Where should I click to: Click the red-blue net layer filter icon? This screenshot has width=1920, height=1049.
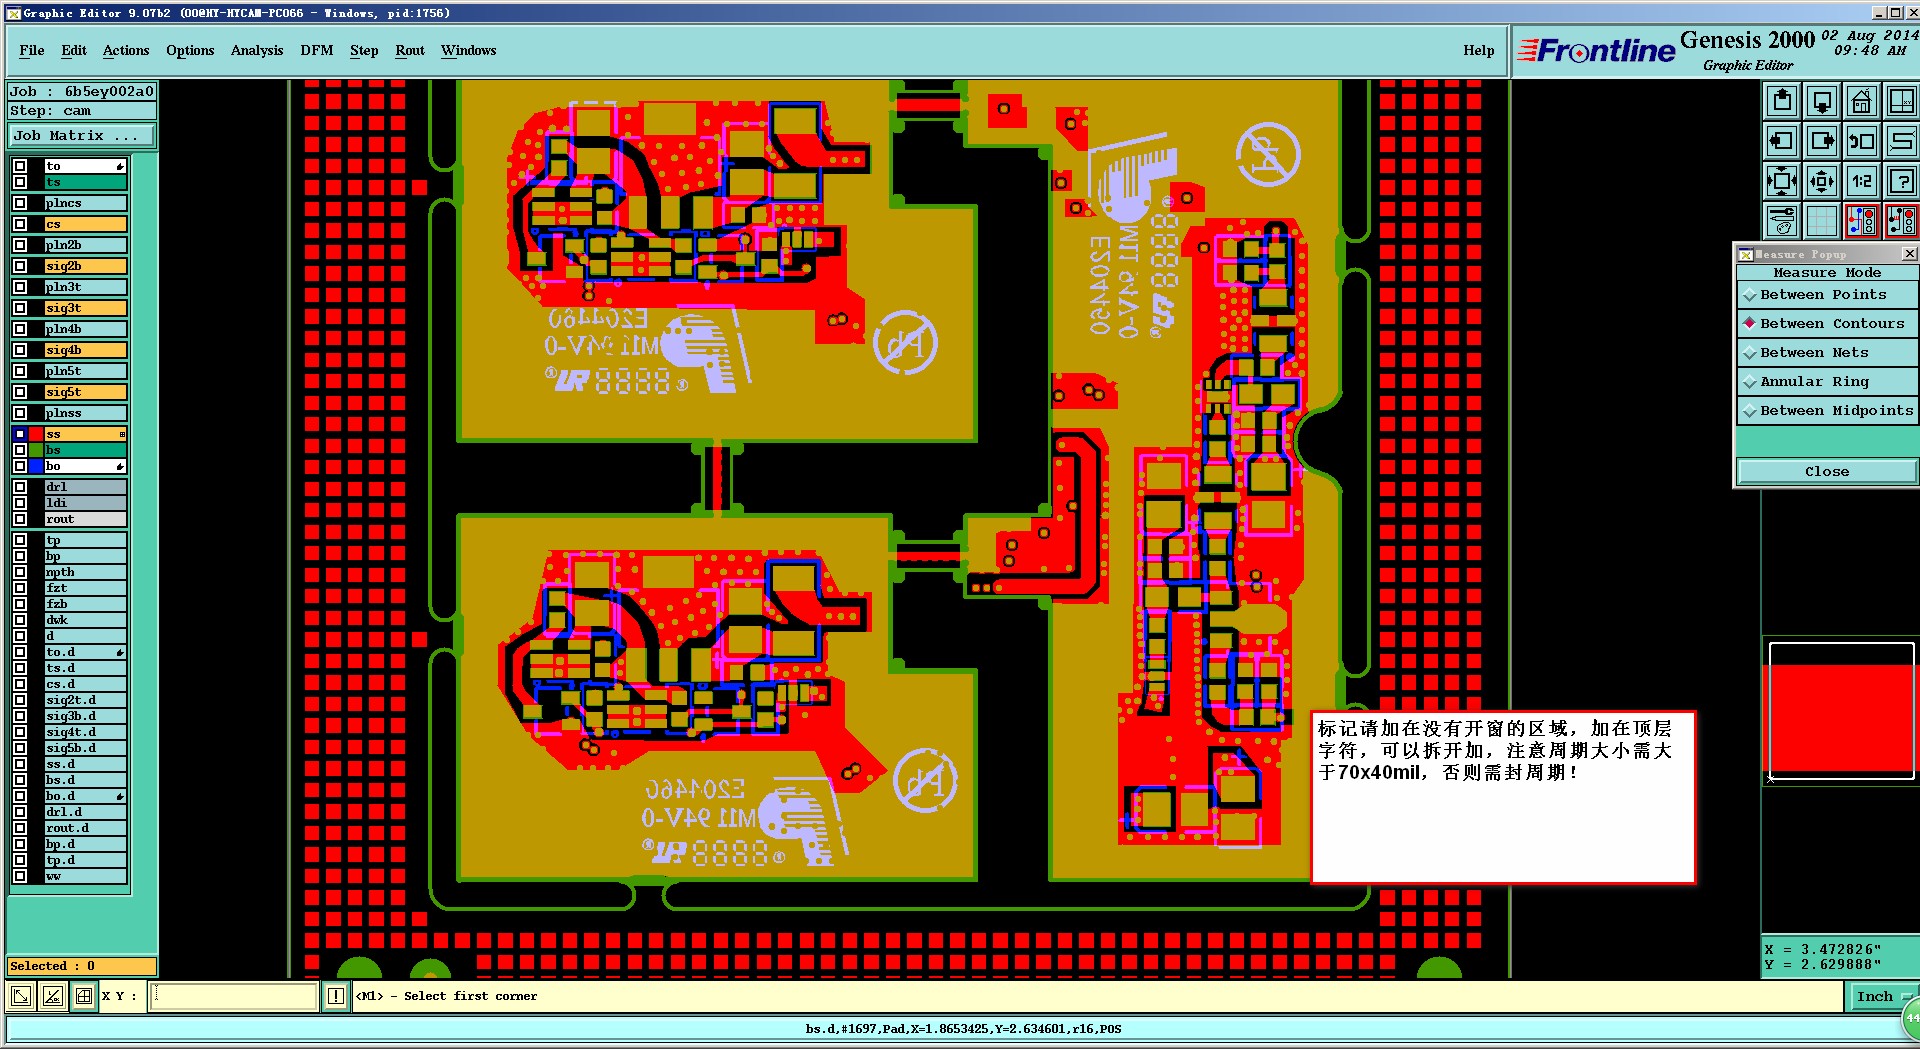click(x=1861, y=221)
